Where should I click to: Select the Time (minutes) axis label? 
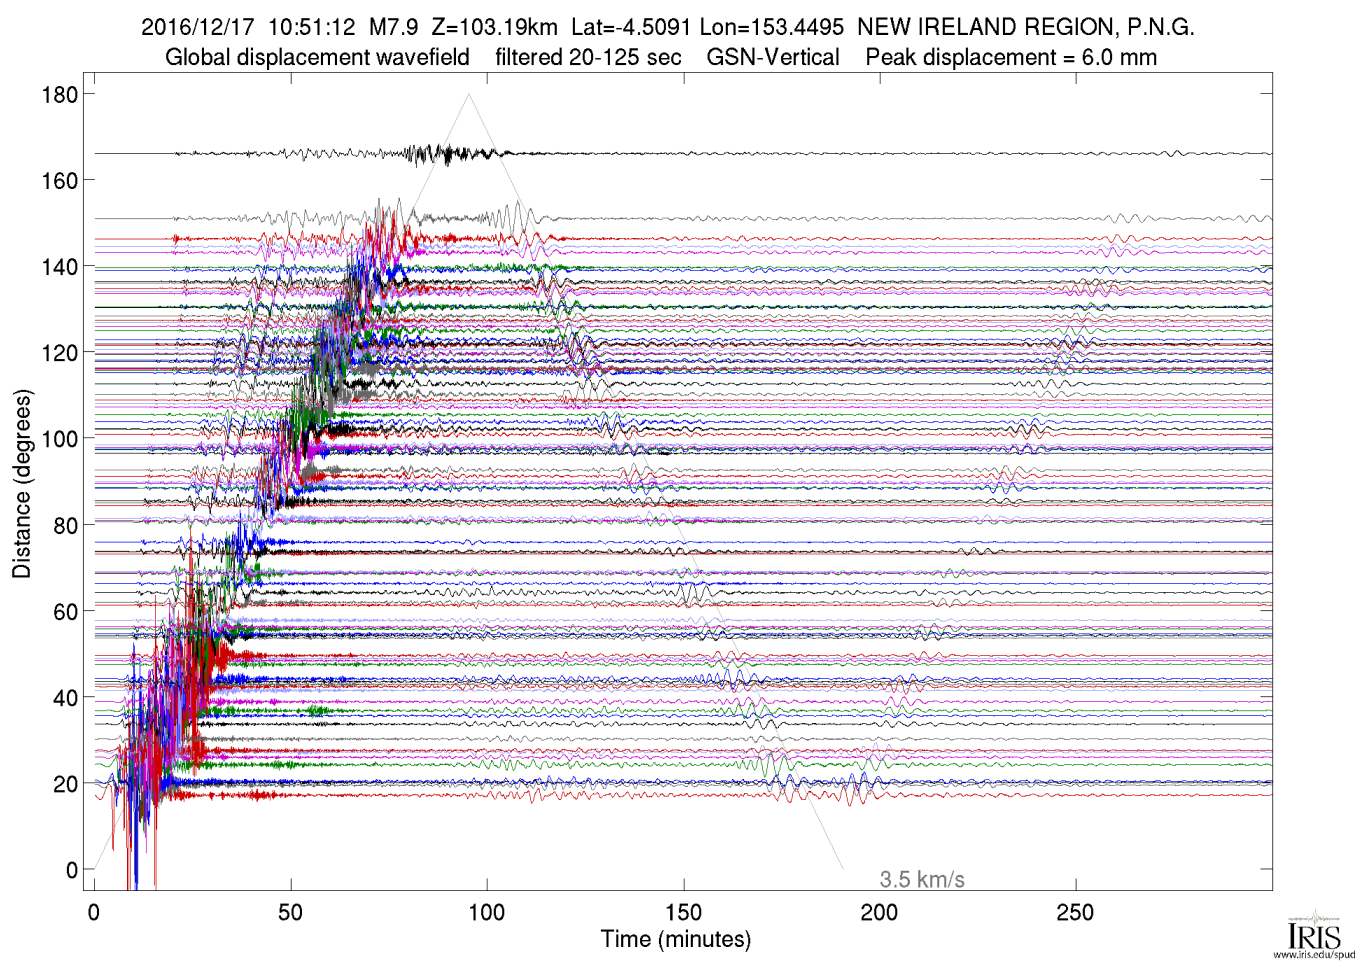point(676,940)
